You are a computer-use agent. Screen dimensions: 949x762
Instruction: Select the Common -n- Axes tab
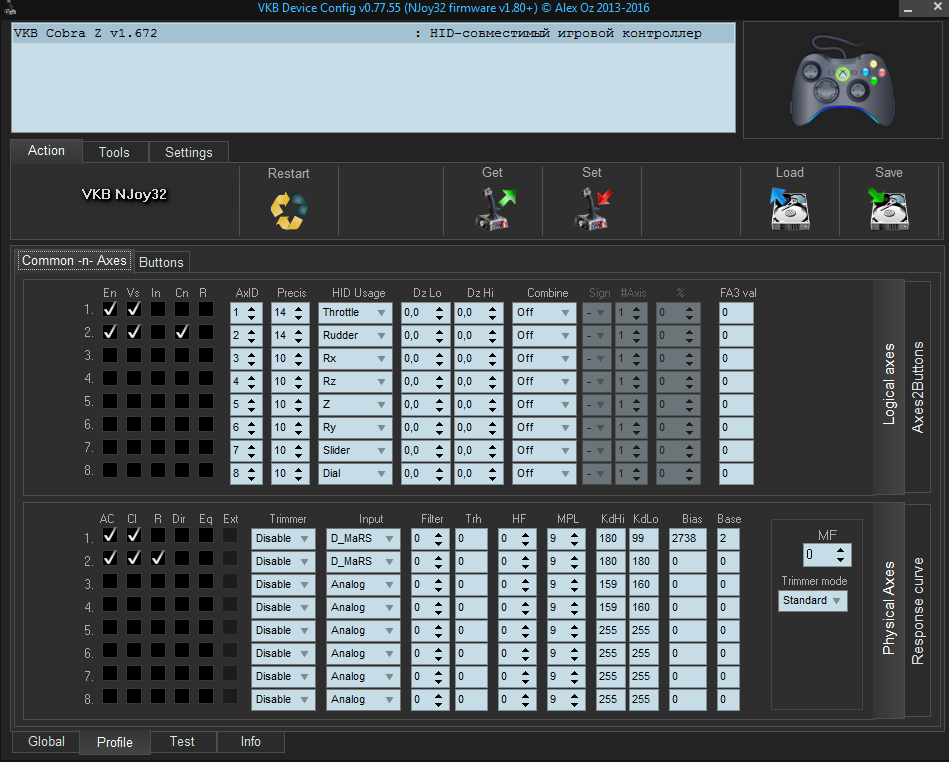coord(74,261)
